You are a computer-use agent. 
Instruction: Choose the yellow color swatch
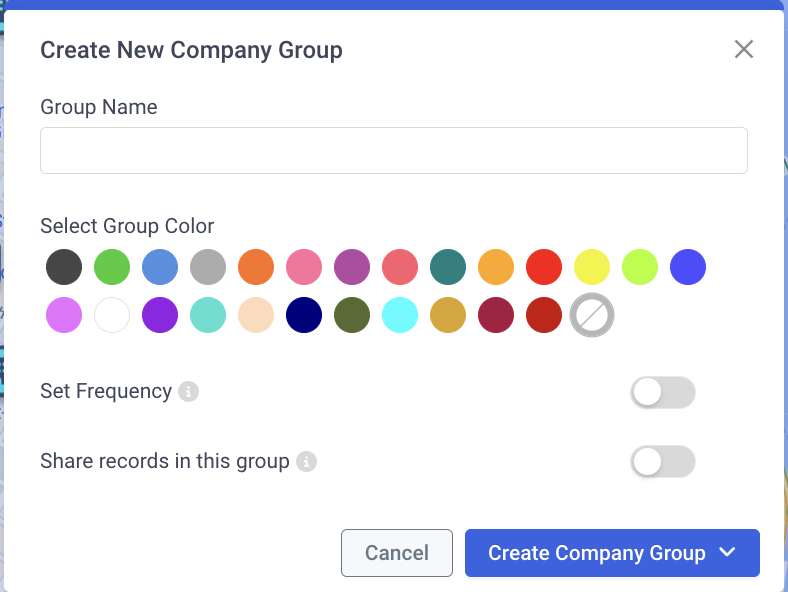592,267
